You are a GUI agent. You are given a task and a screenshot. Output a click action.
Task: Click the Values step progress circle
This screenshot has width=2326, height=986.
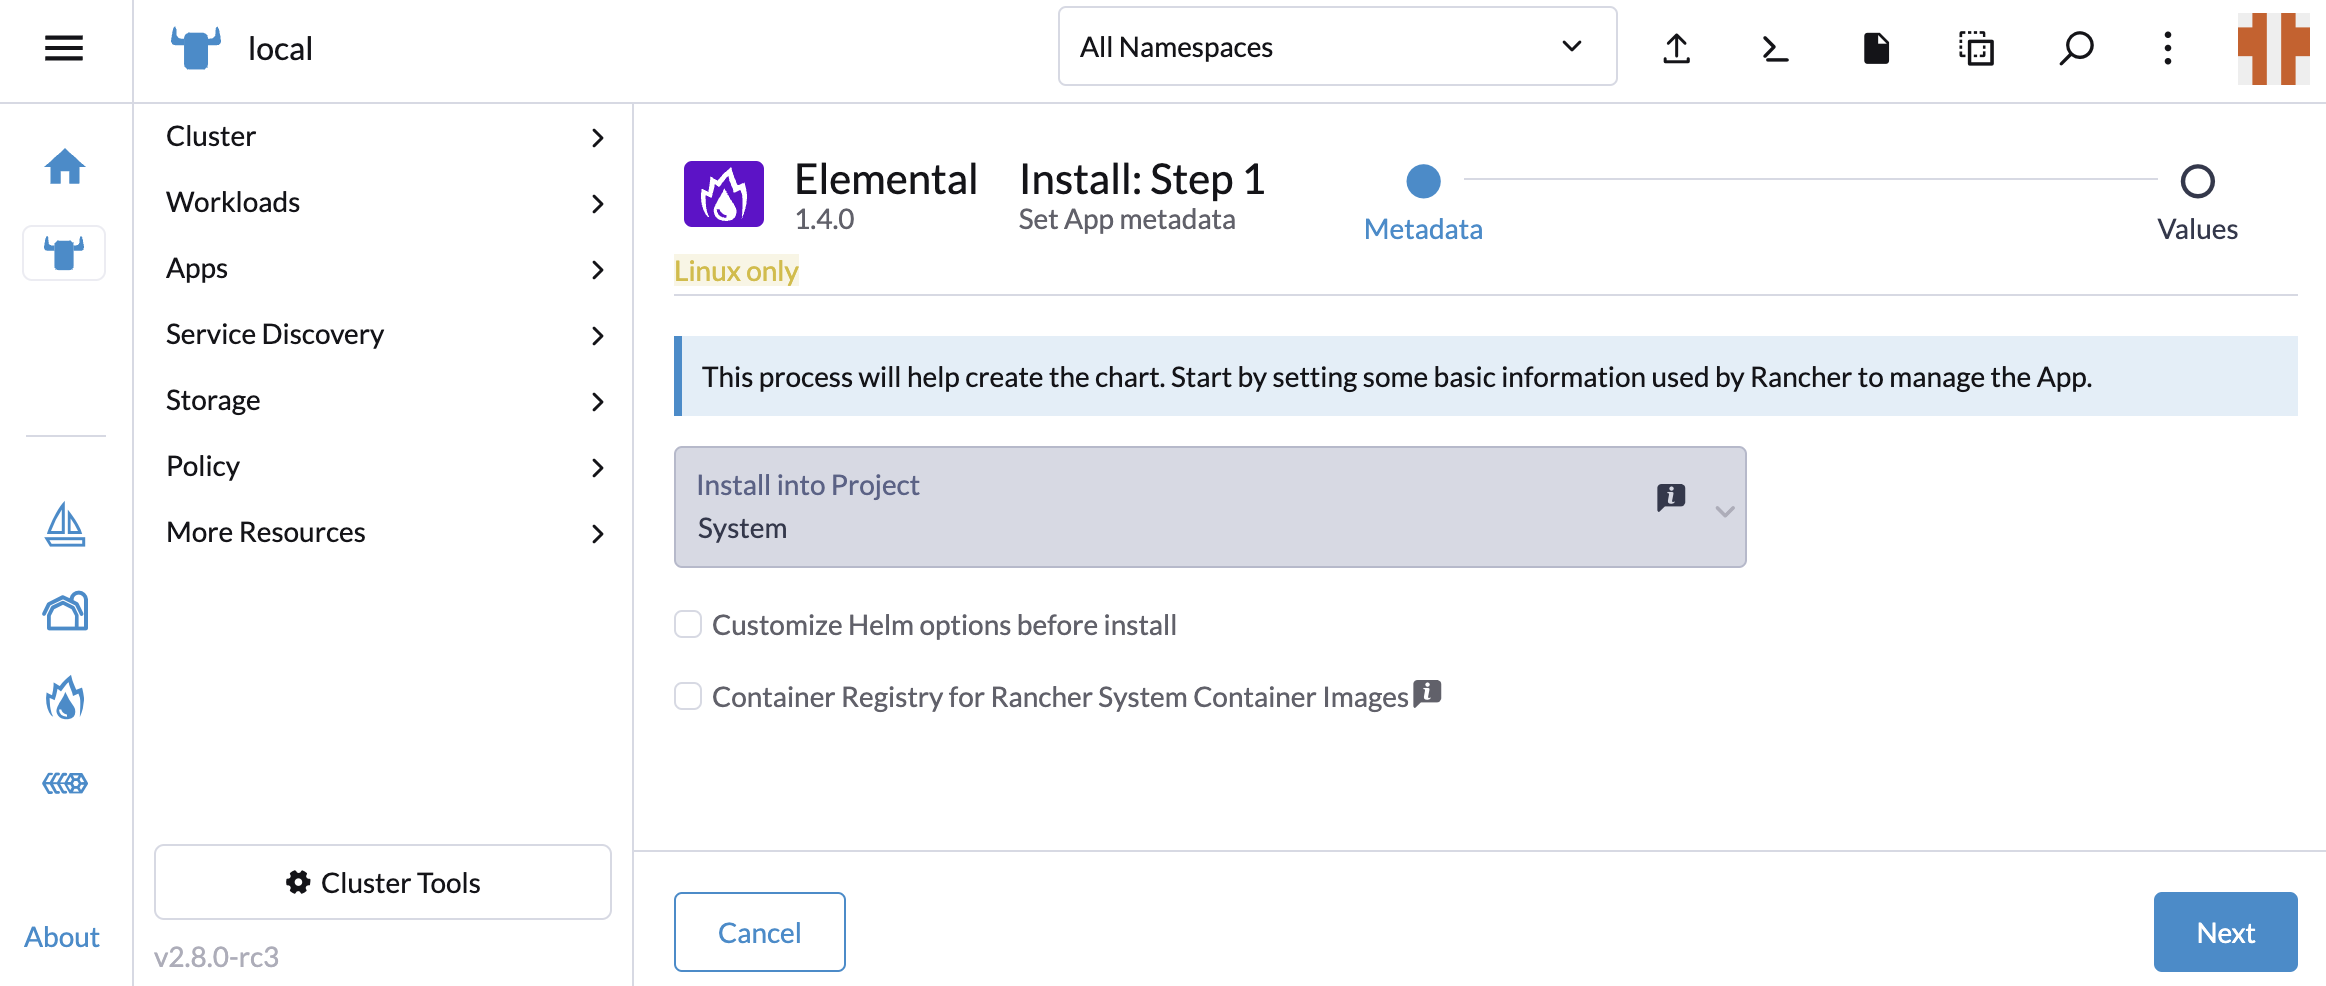2197,181
